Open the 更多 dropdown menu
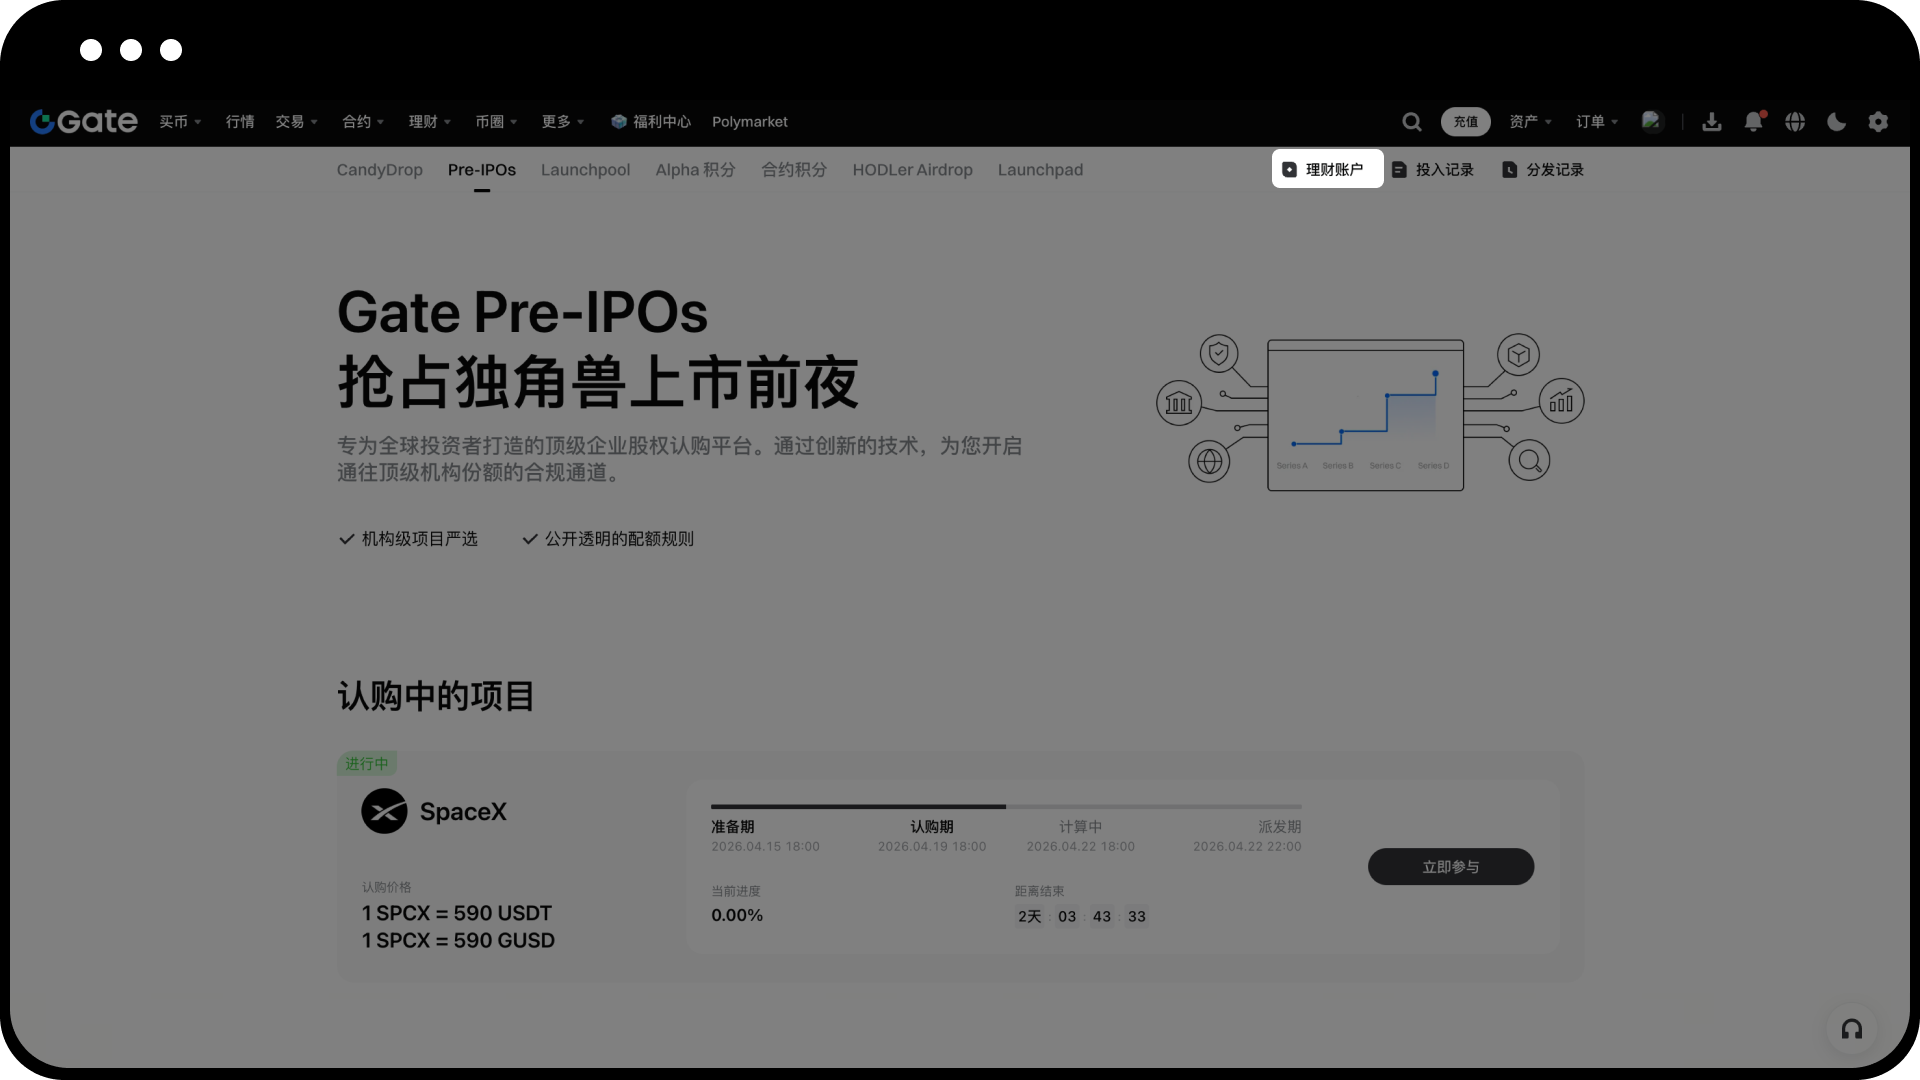The width and height of the screenshot is (1920, 1080). pyautogui.click(x=562, y=122)
